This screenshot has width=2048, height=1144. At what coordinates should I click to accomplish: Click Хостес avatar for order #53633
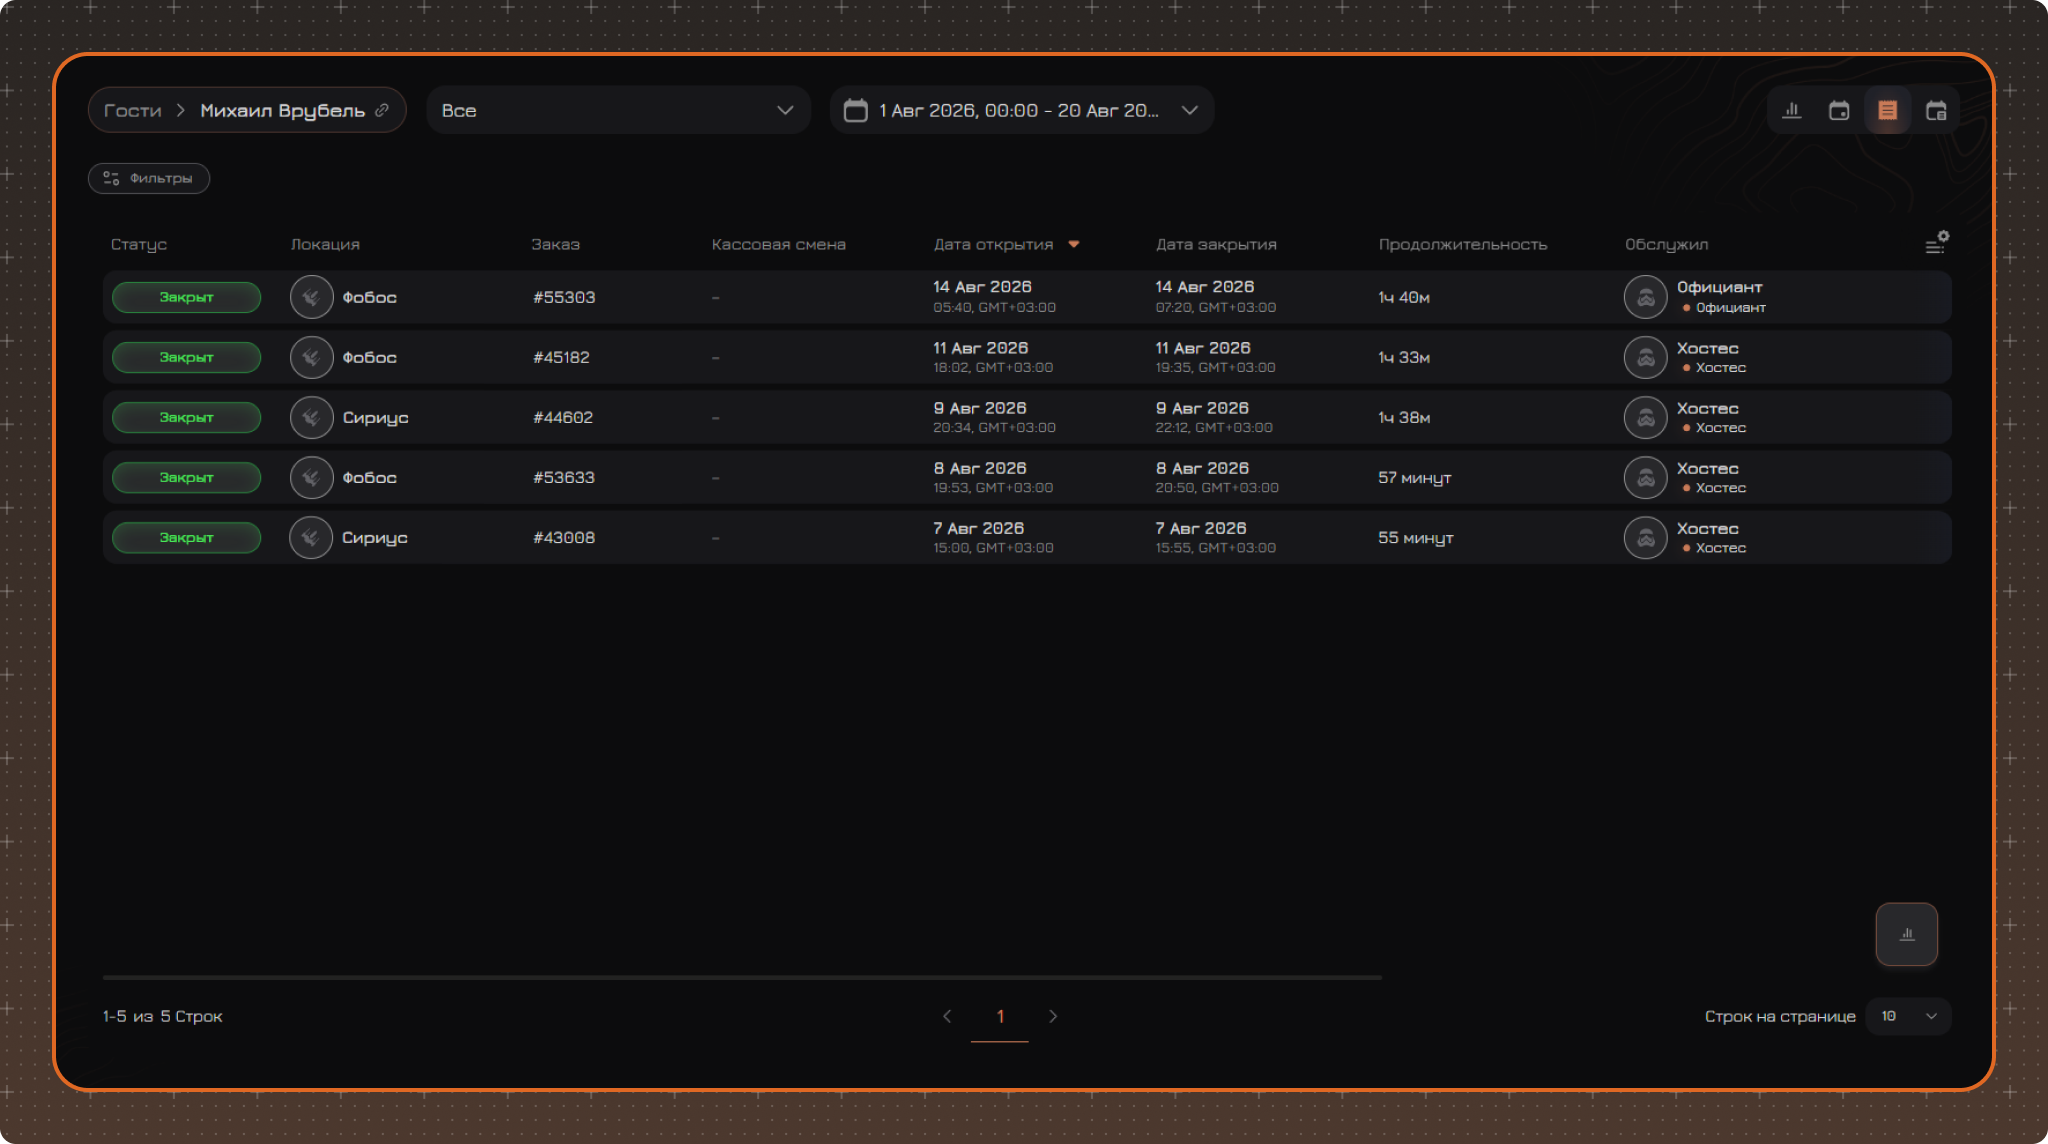[x=1645, y=477]
